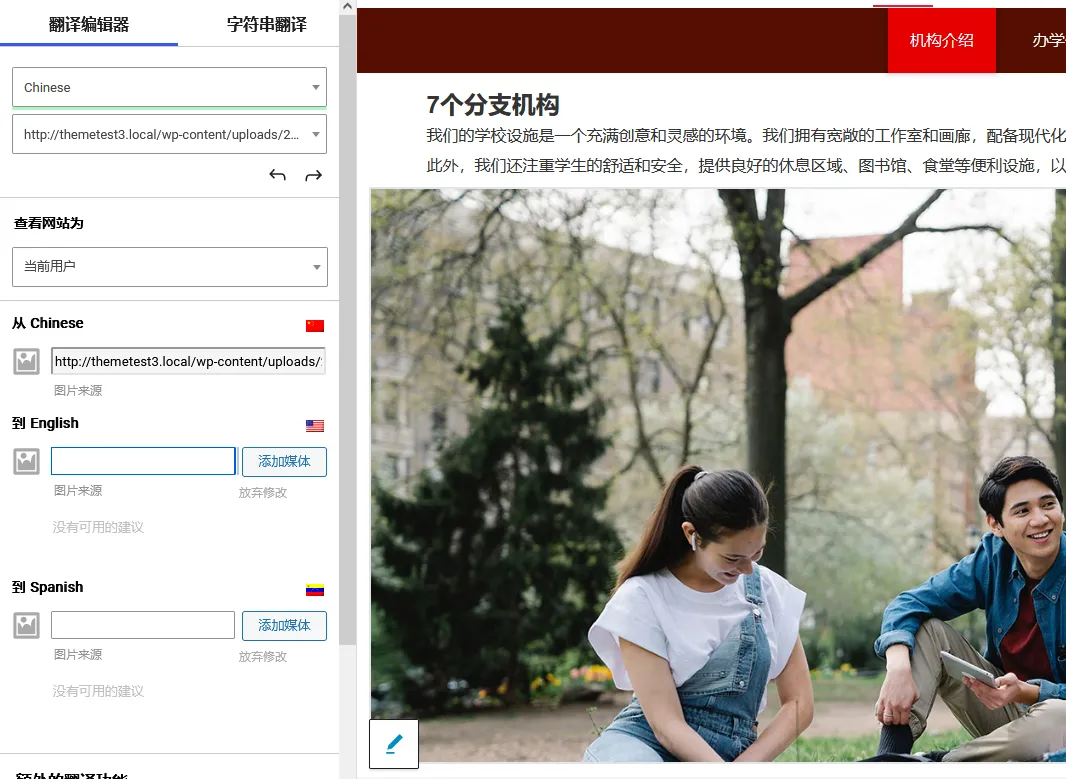
Task: Click the English flag icon
Action: (315, 425)
